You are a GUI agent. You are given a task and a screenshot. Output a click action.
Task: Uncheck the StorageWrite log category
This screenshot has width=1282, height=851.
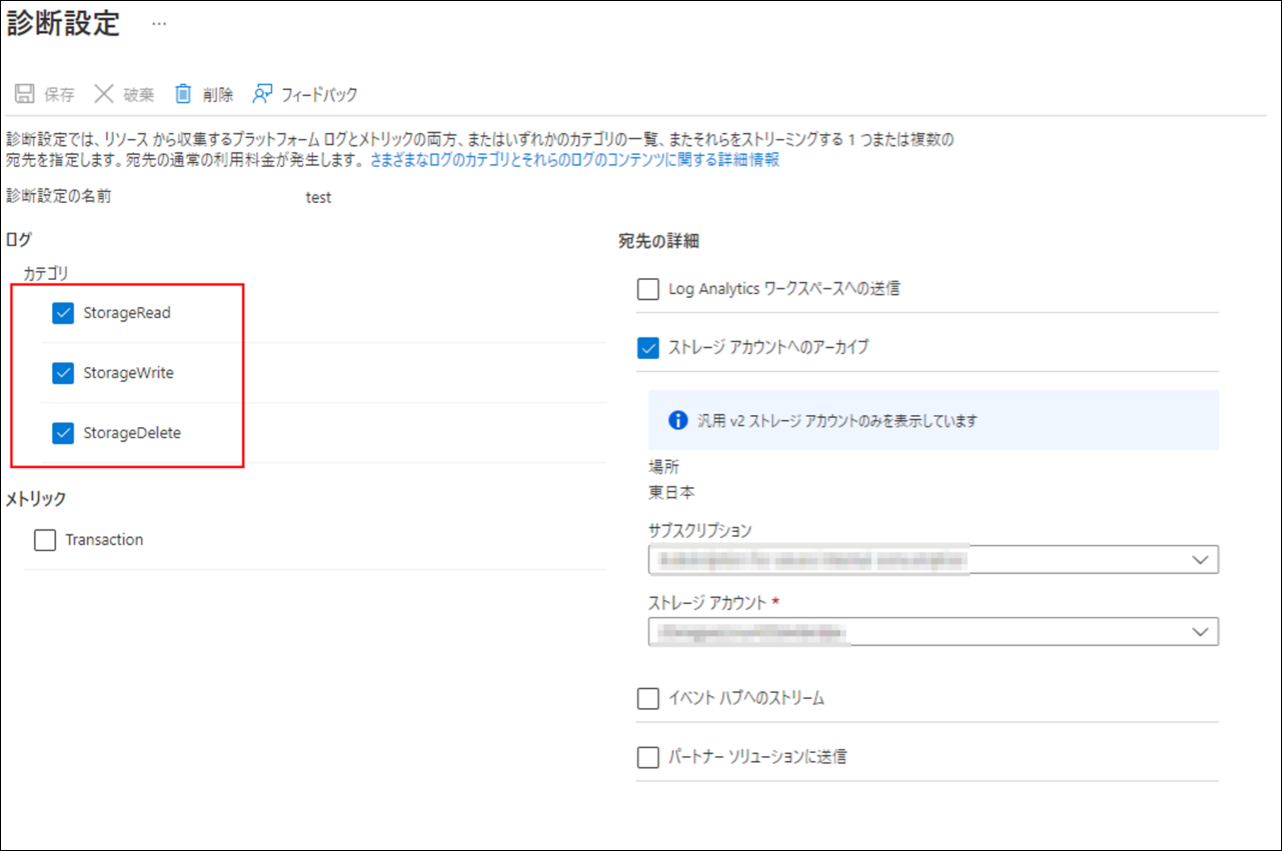[x=63, y=373]
